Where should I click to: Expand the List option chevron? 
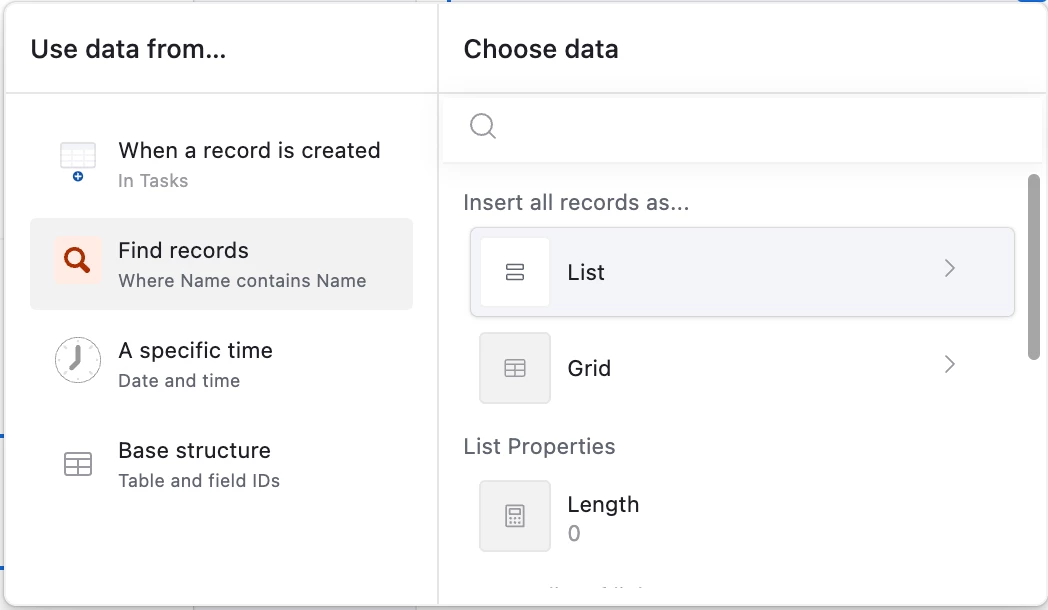(x=950, y=269)
